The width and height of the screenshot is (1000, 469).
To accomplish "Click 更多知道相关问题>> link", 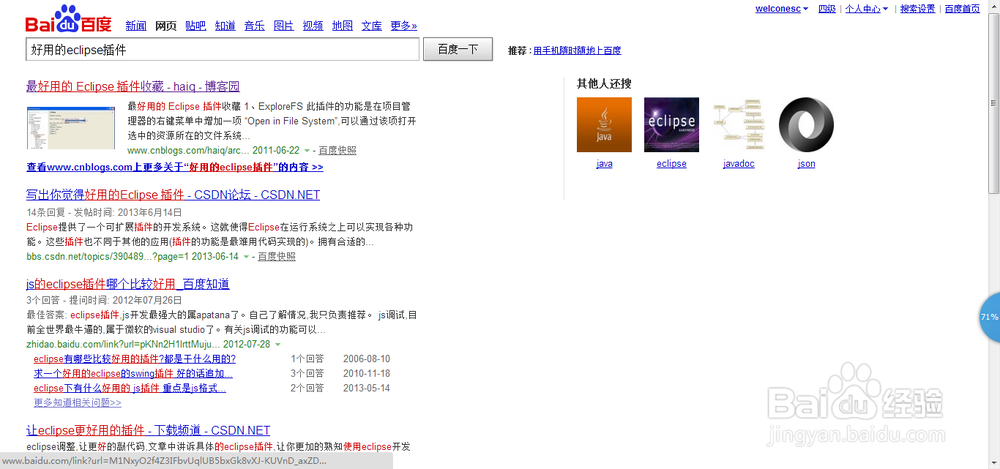I will pos(77,403).
